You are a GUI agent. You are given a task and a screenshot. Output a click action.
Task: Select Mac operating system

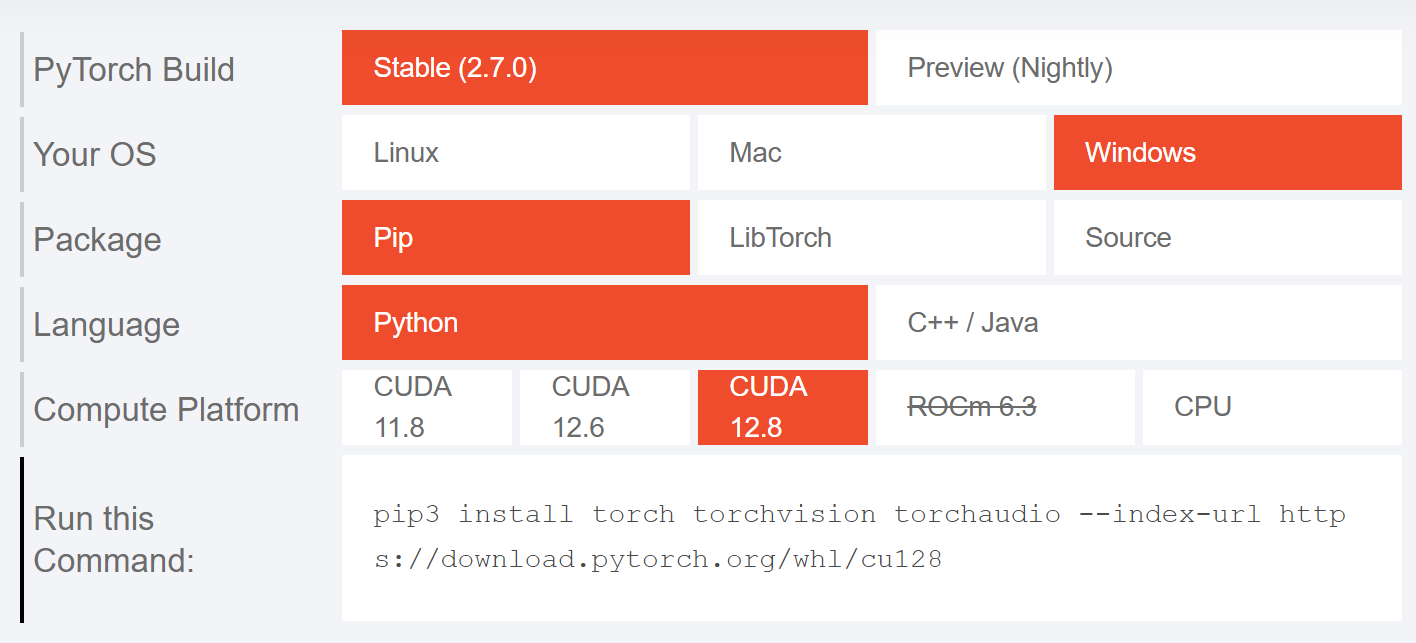point(871,153)
